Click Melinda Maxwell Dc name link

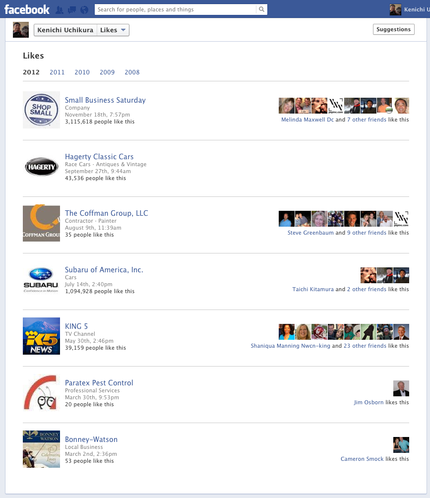click(x=307, y=119)
